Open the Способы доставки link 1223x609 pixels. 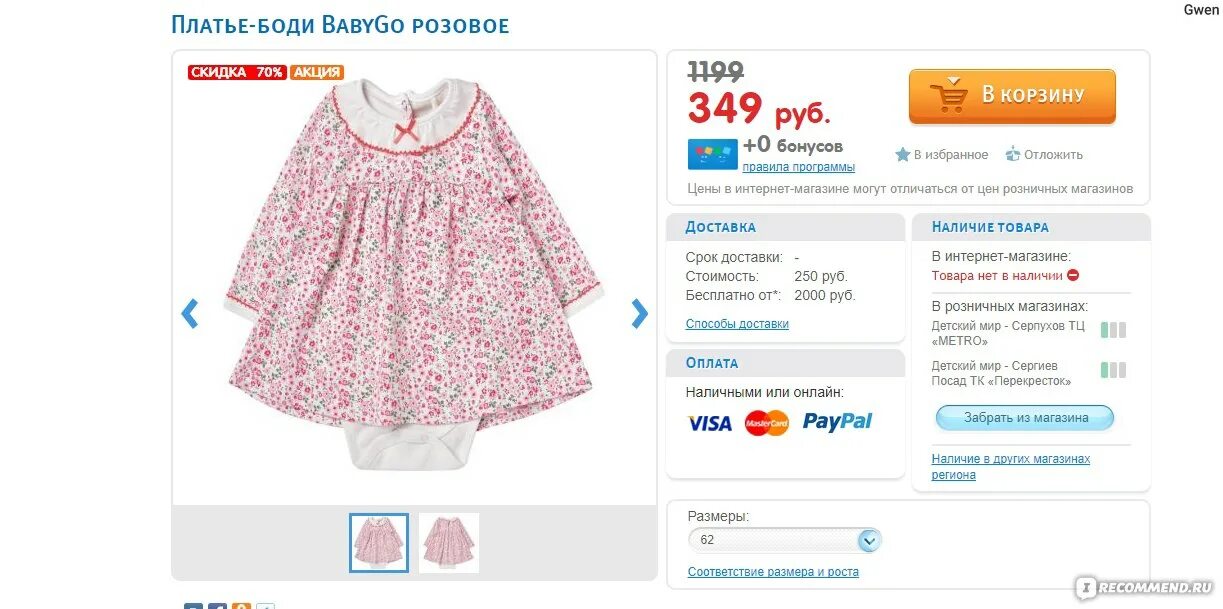pyautogui.click(x=737, y=324)
